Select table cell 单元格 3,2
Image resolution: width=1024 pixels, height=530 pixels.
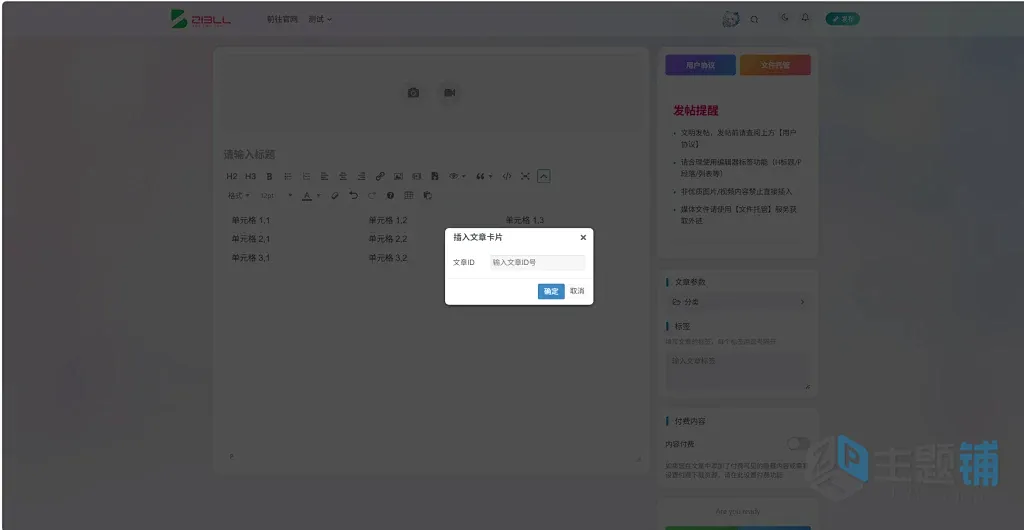click(x=388, y=258)
